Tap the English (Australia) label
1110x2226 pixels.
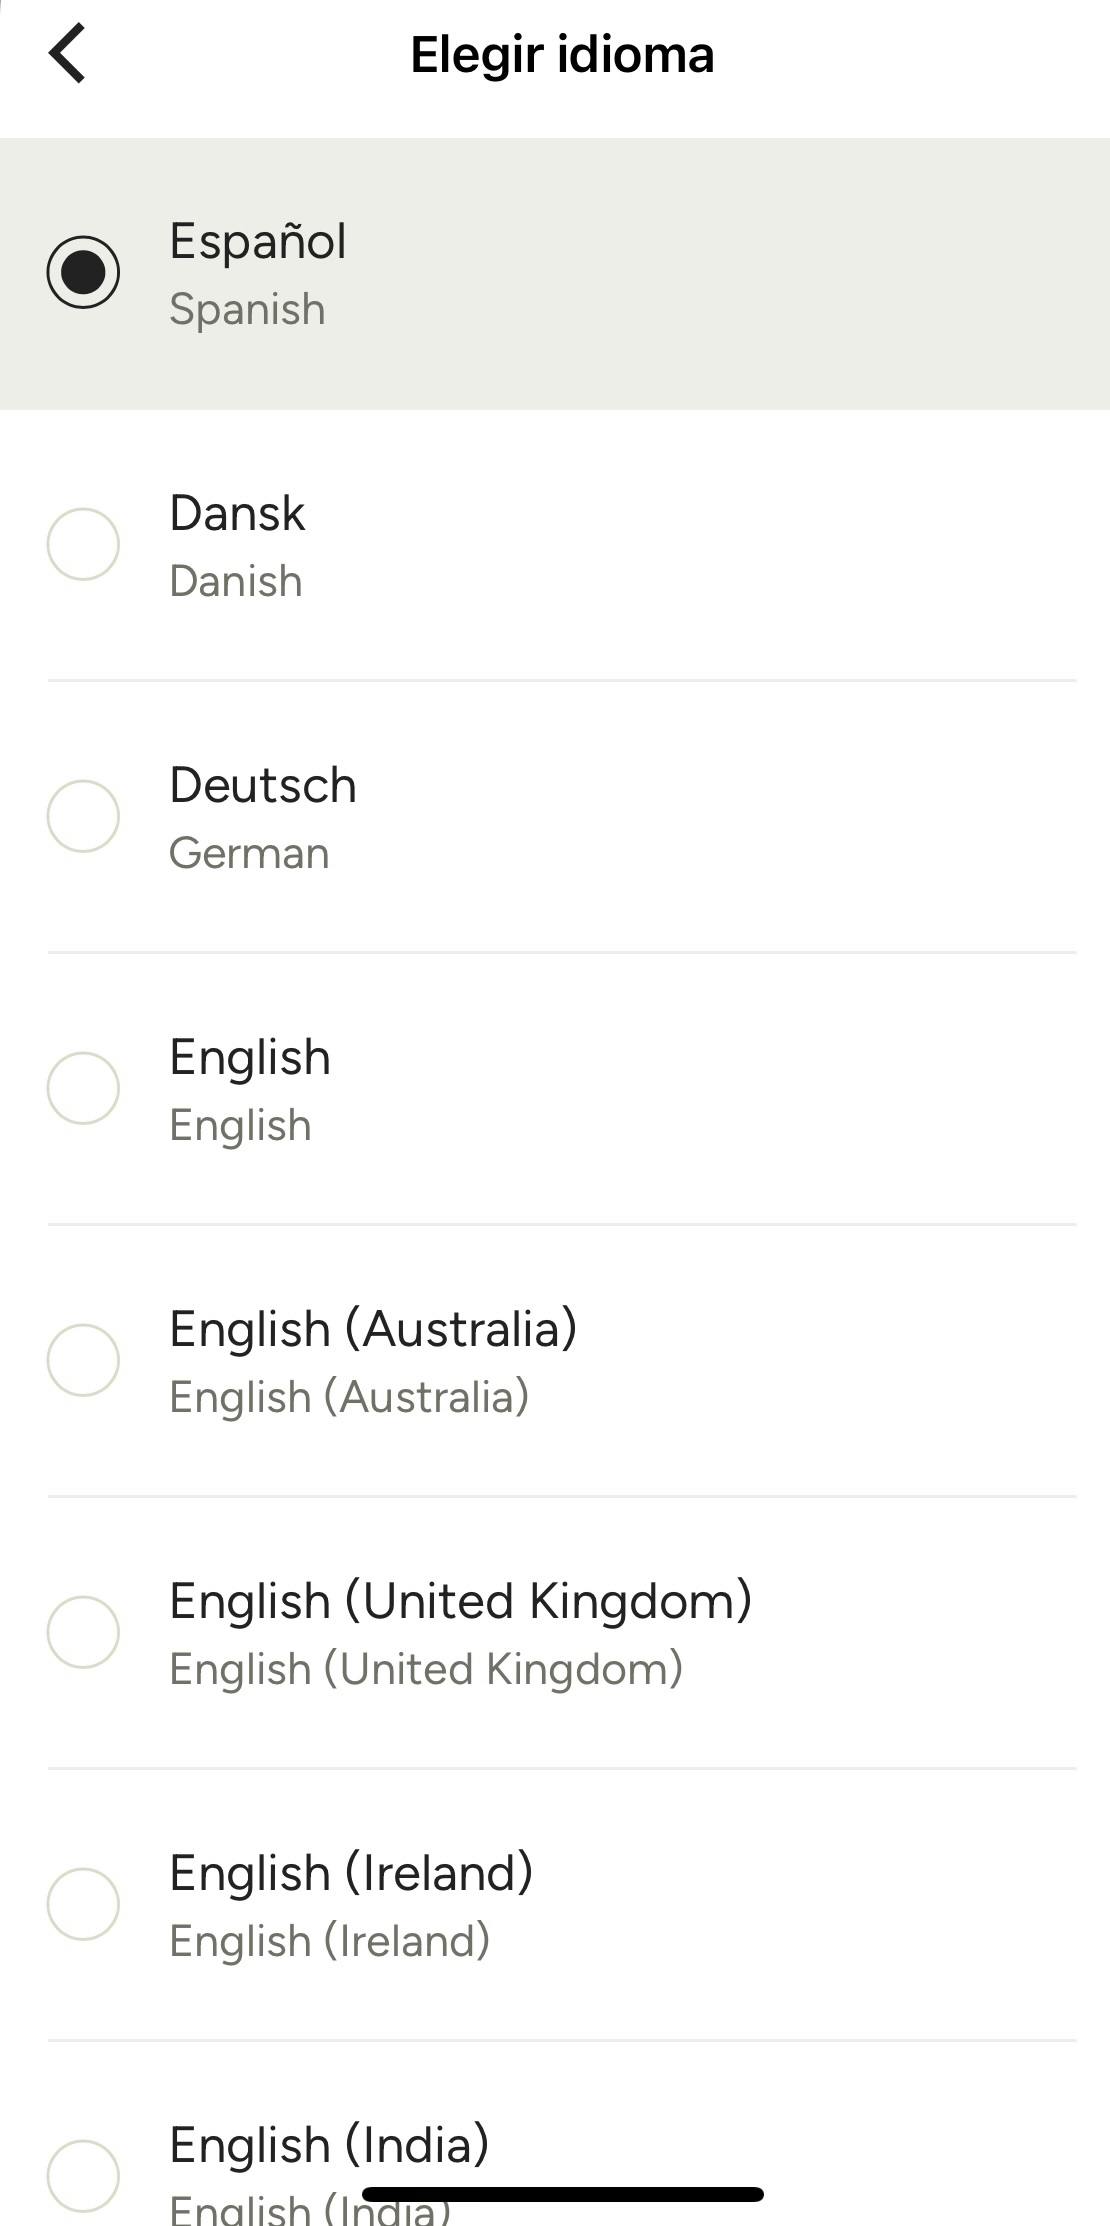[x=373, y=1329]
